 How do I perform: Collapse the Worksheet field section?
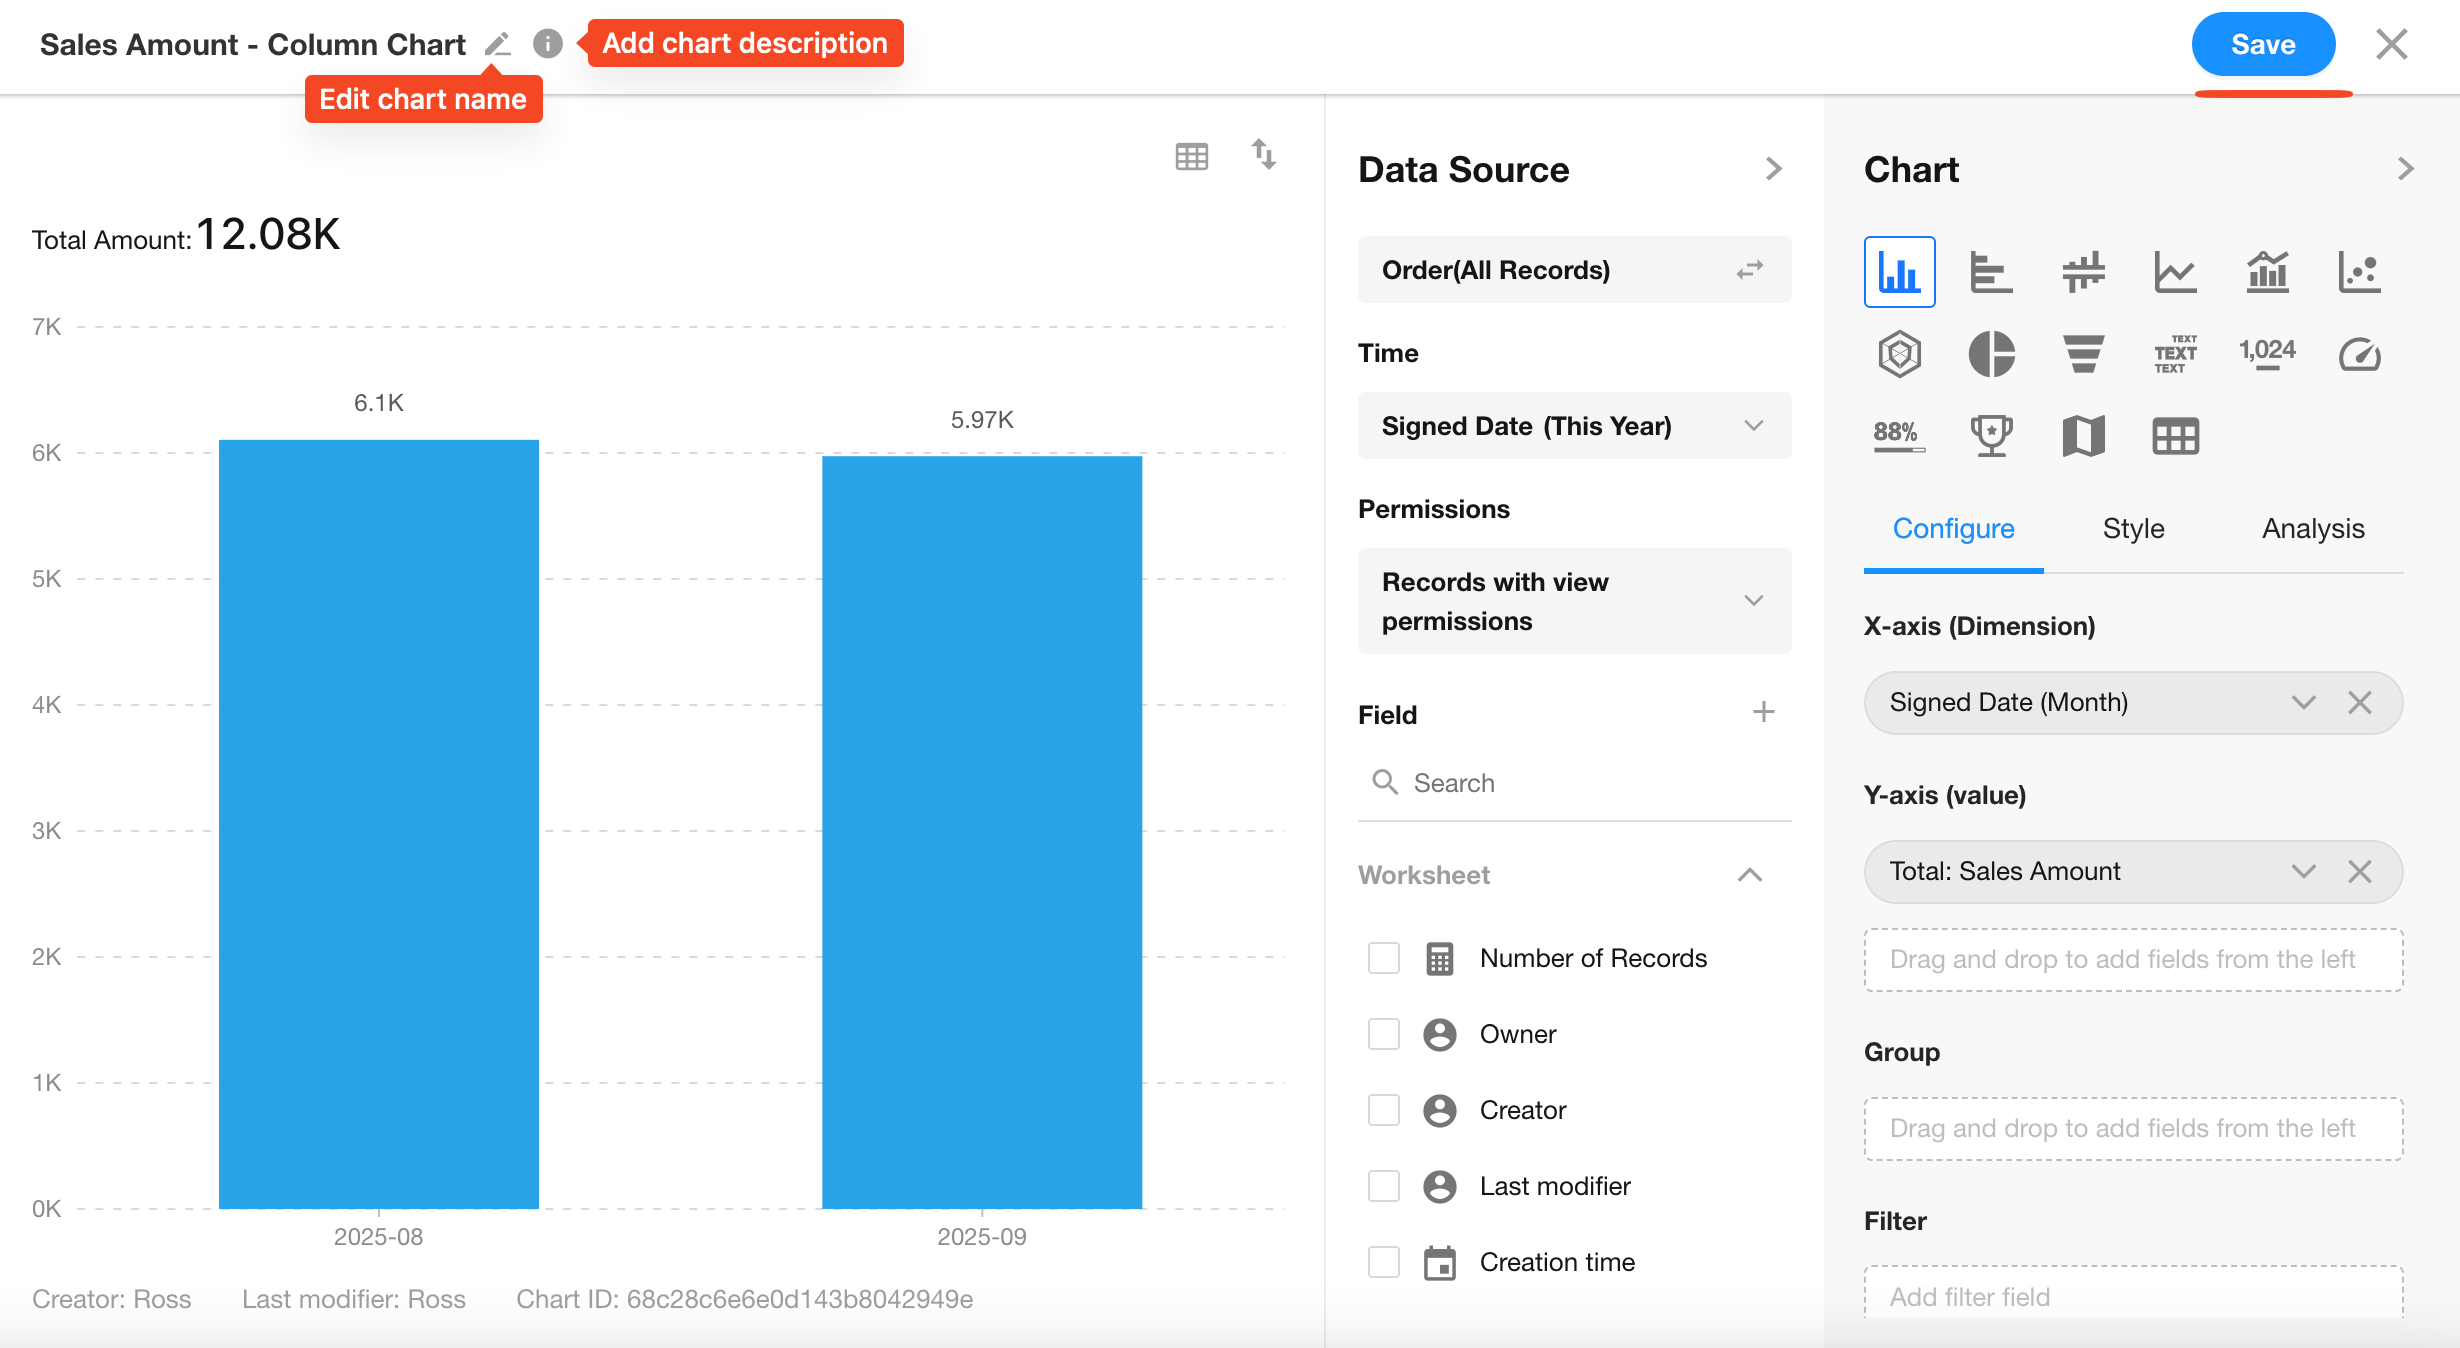coord(1749,875)
